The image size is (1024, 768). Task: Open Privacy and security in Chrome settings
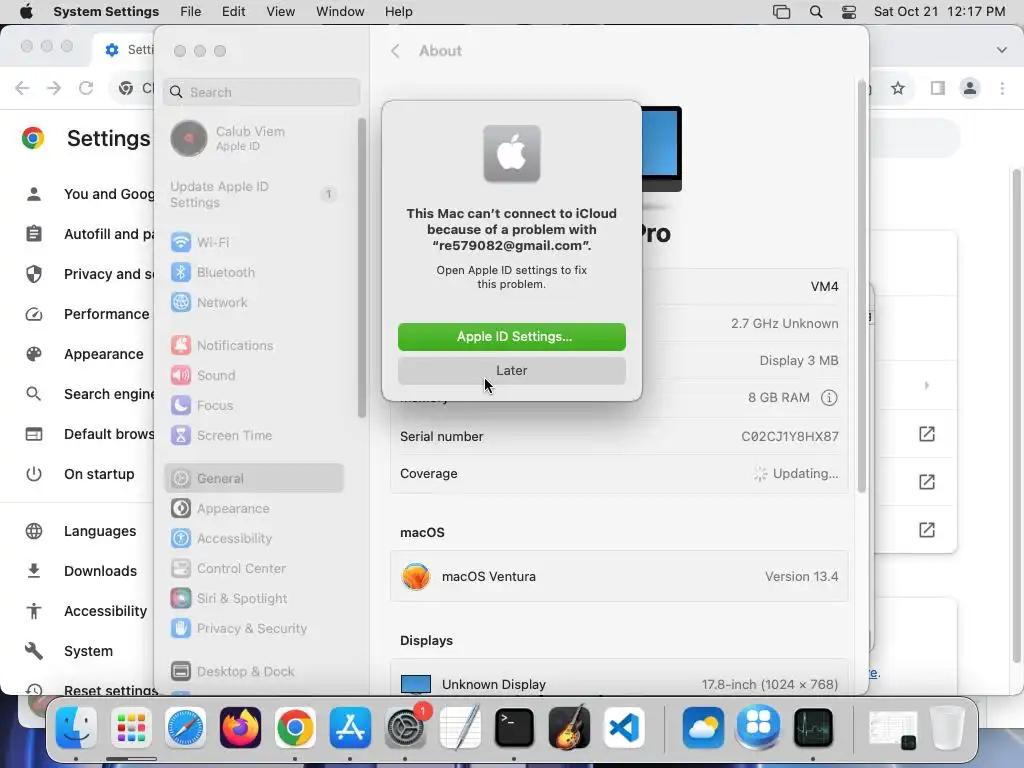[x=90, y=274]
